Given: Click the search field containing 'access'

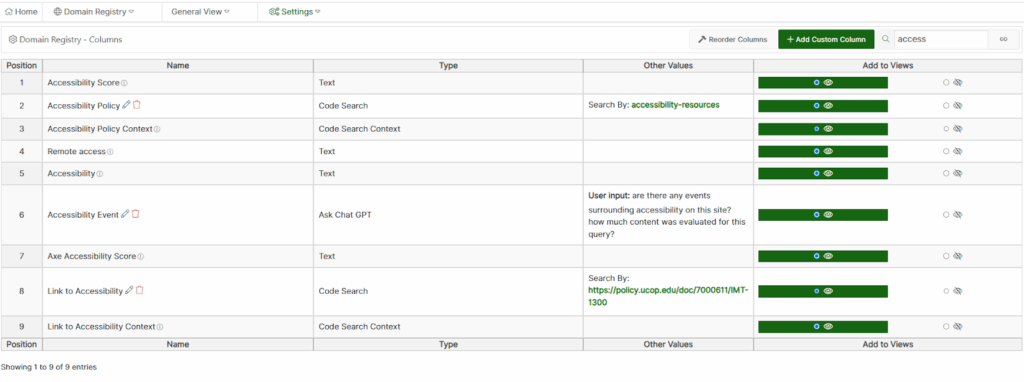Looking at the screenshot, I should click(940, 39).
